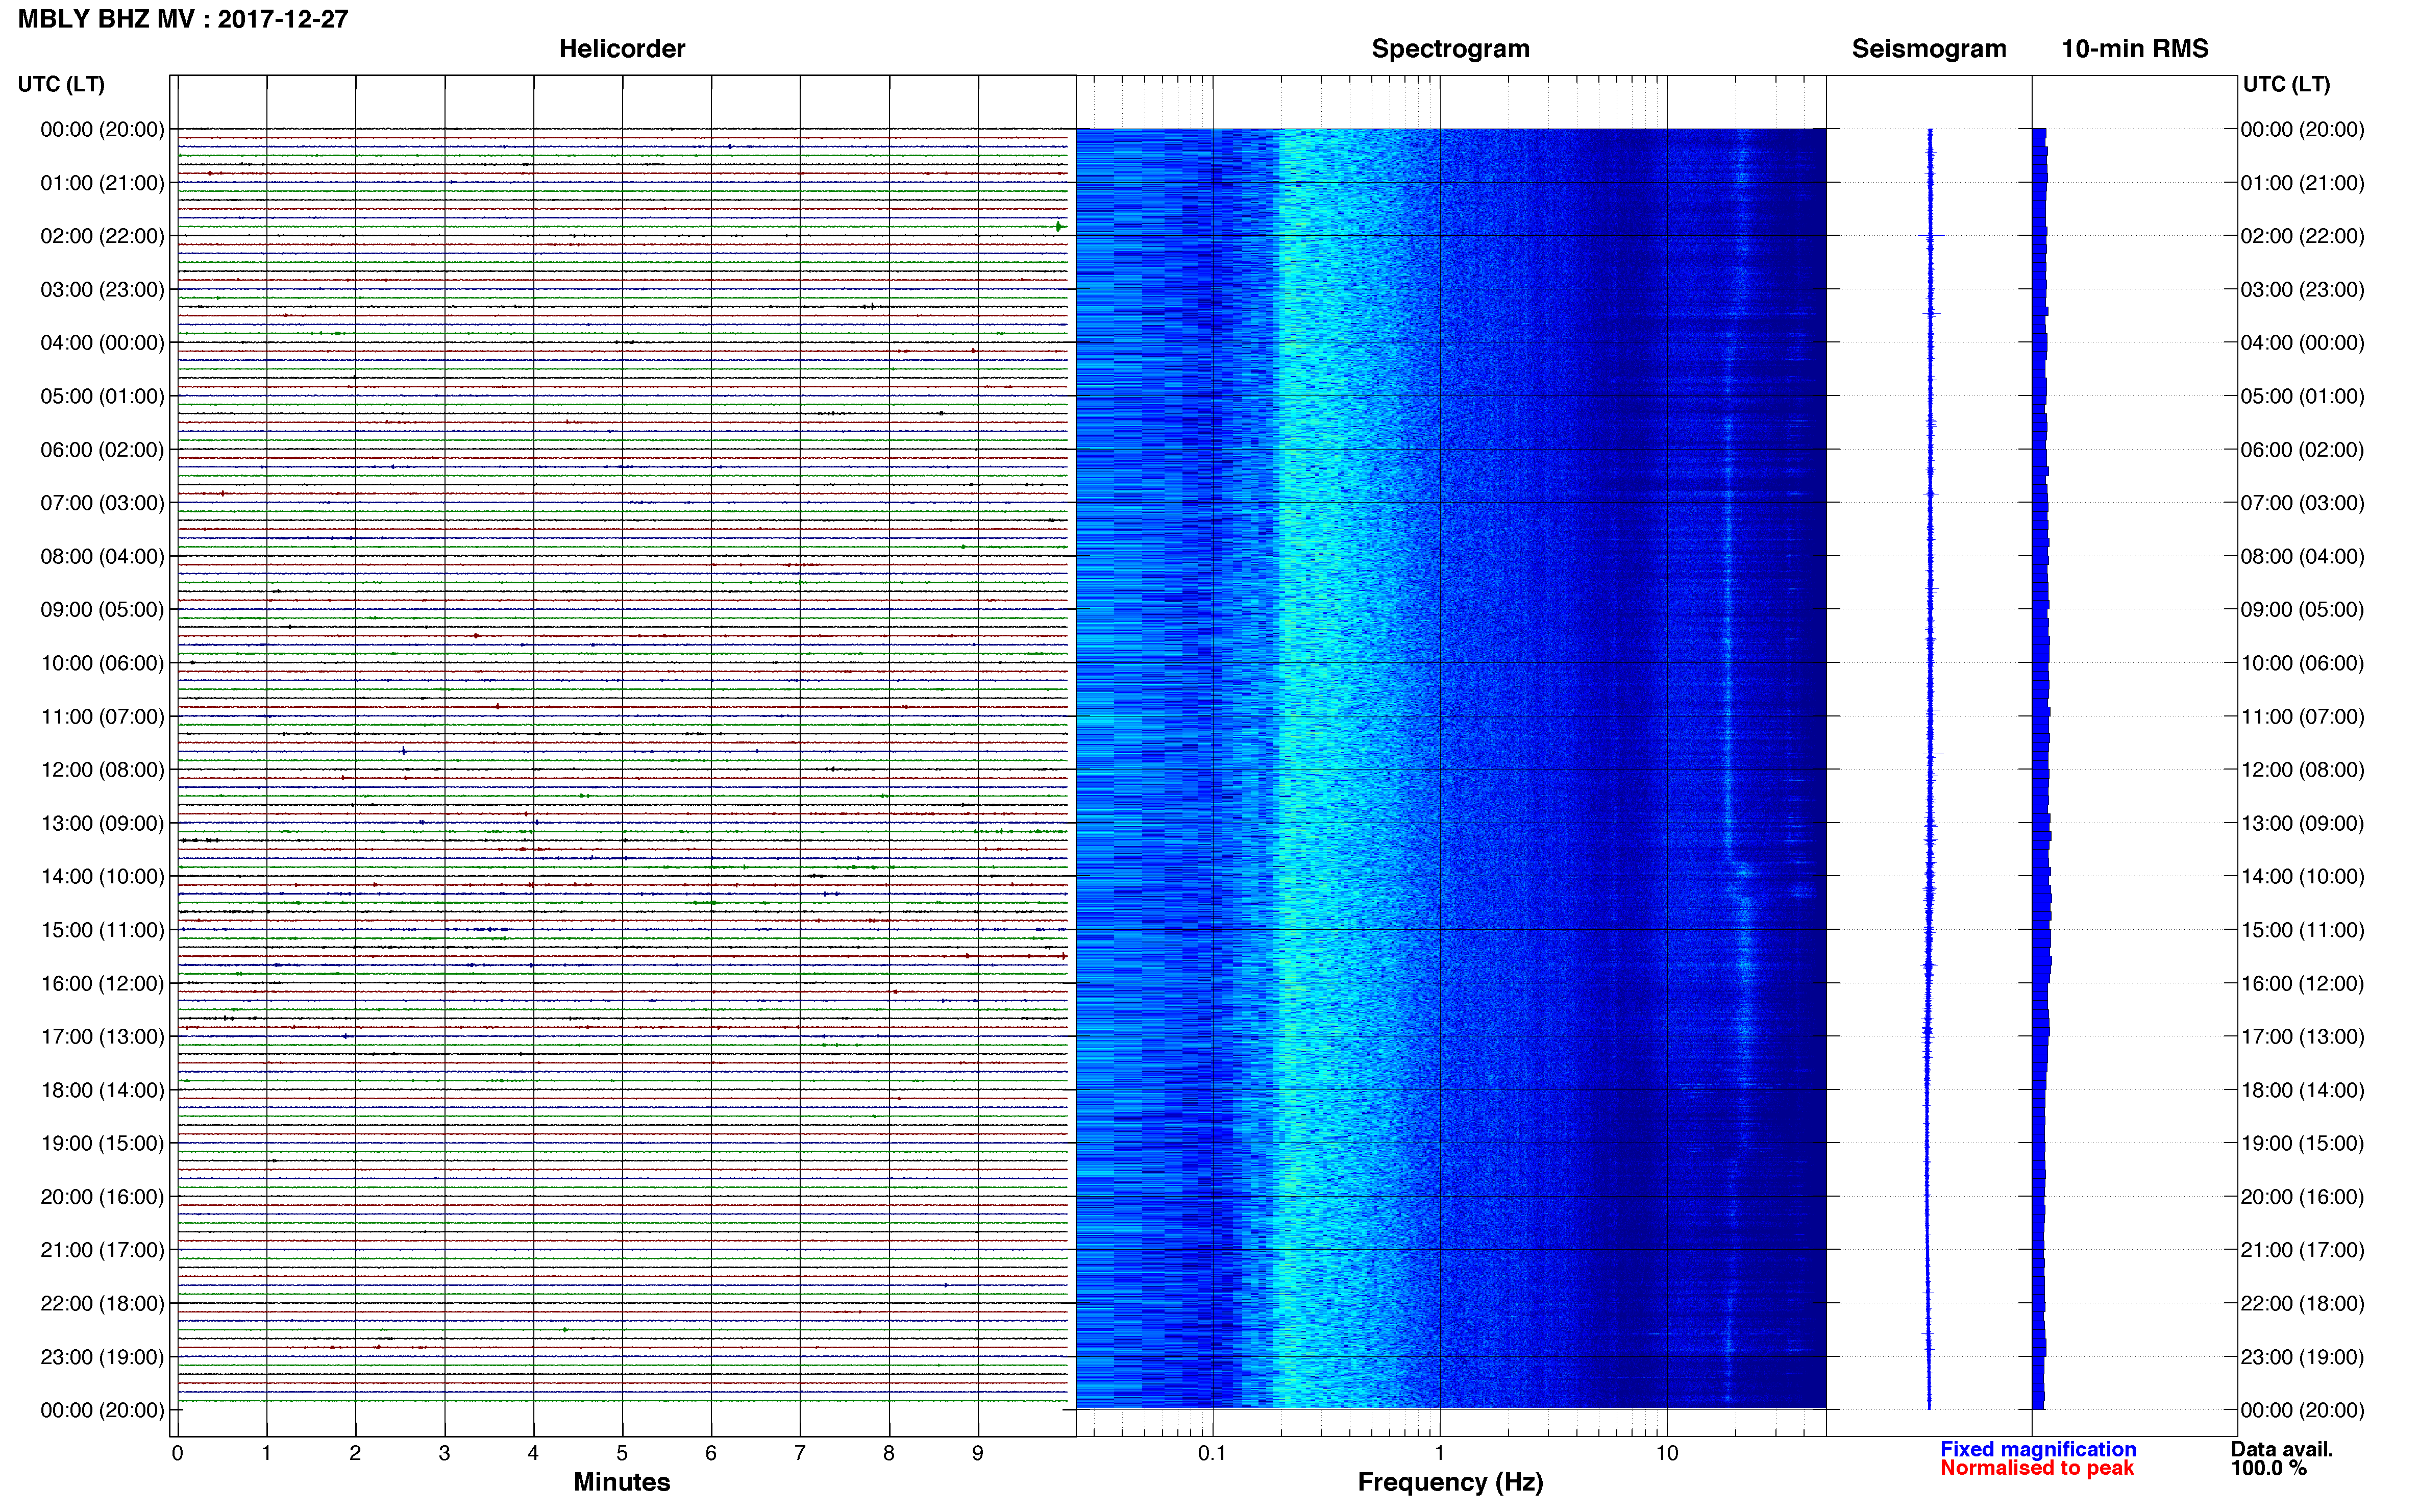The width and height of the screenshot is (2419, 1512).
Task: Click the 3 tick on Minutes axis
Action: click(x=444, y=1453)
